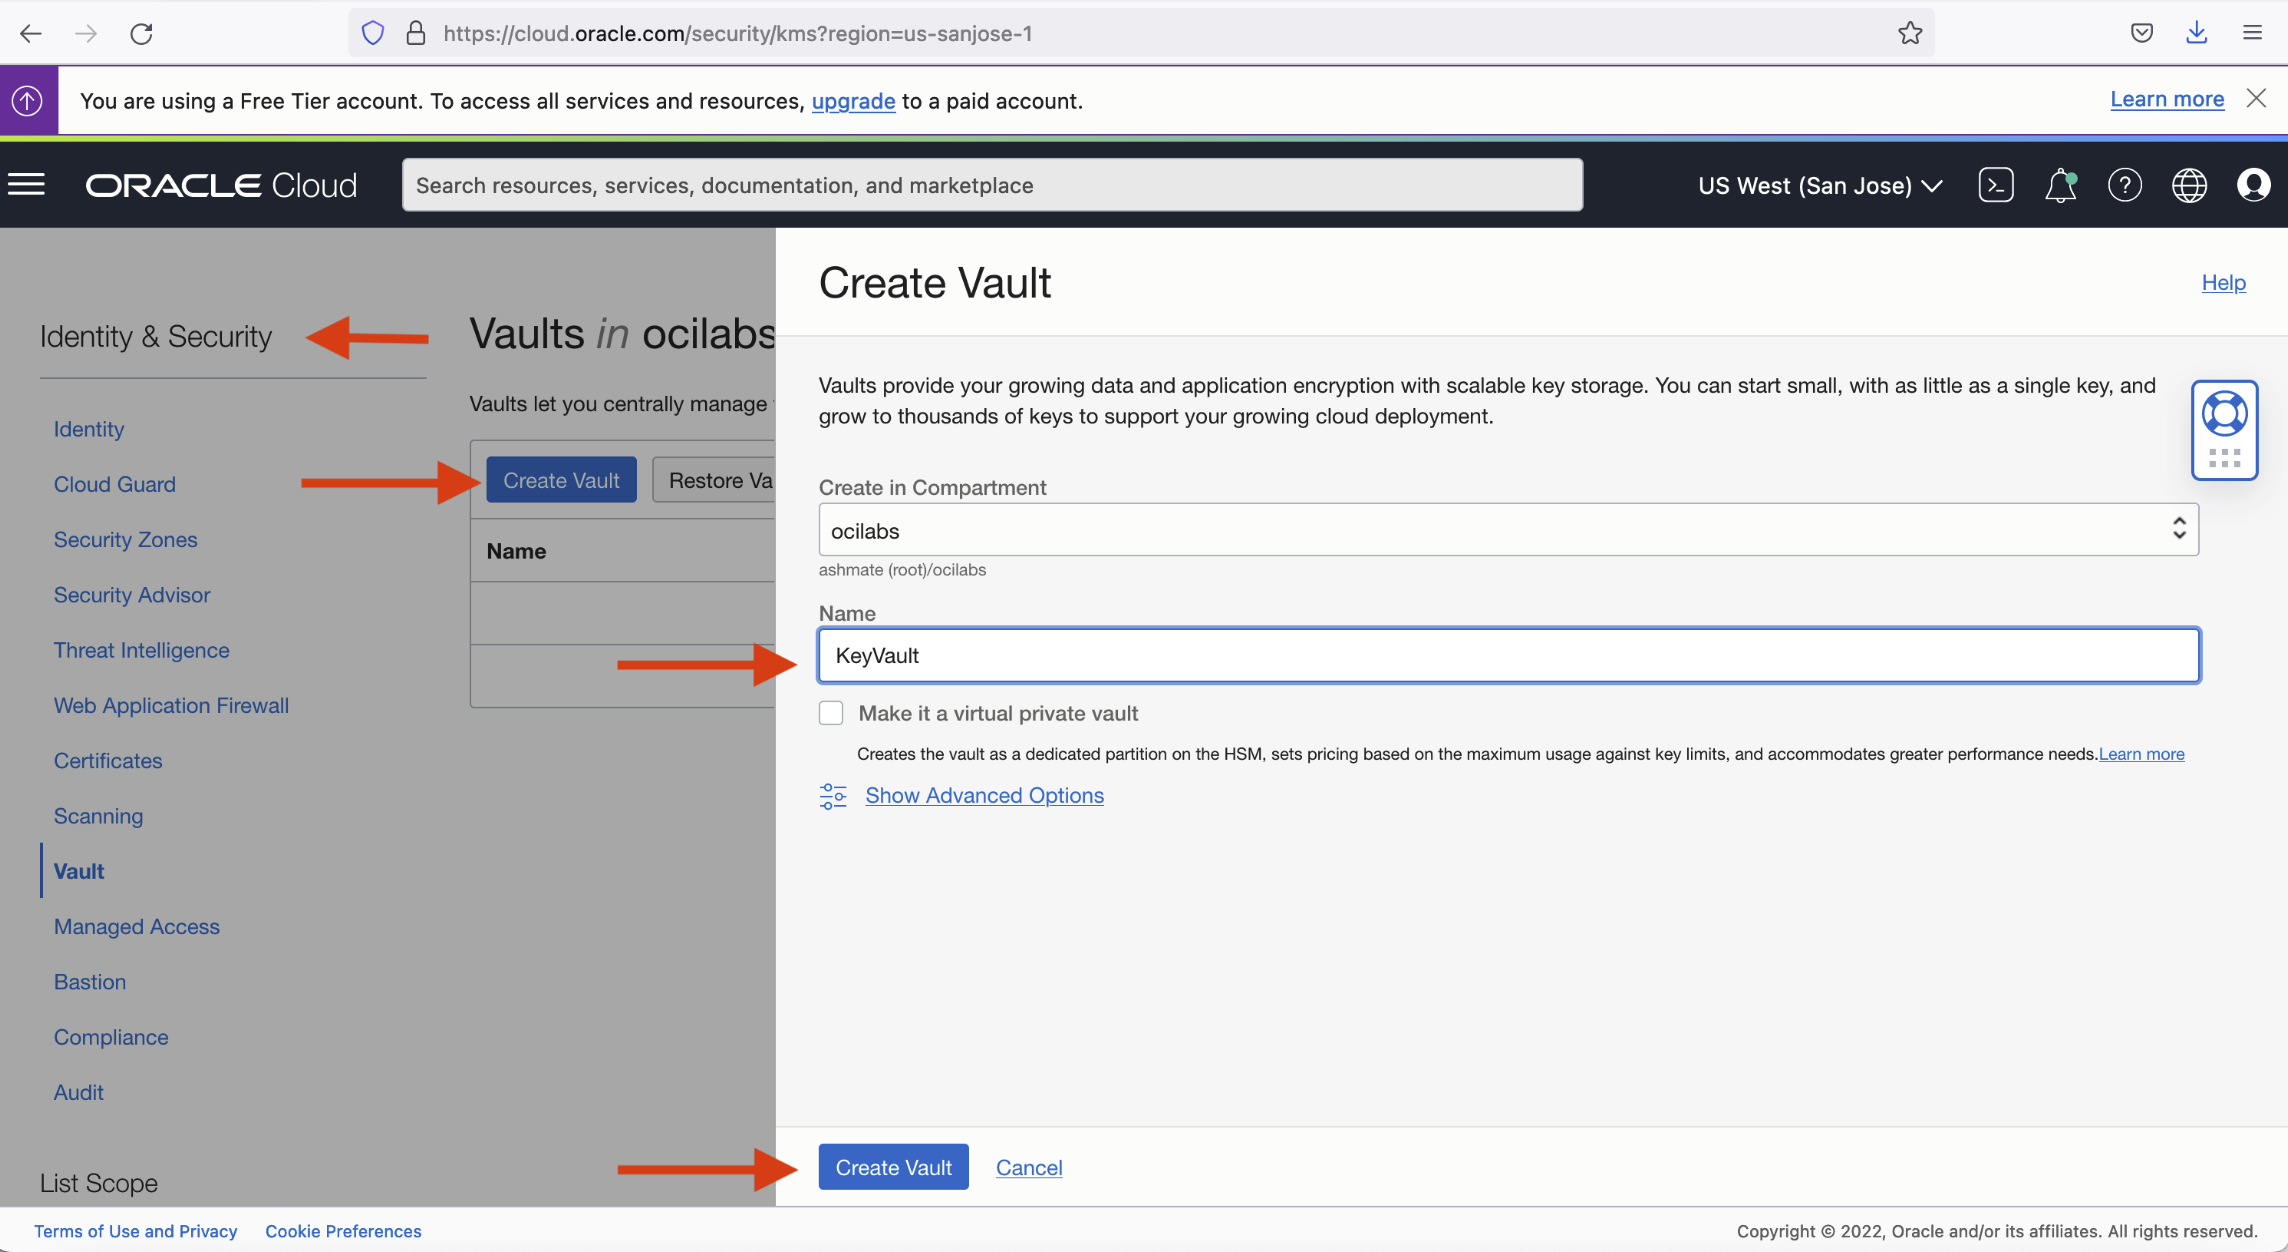Open the navigation hamburger menu
Screen dimensions: 2288x1252
tap(27, 184)
